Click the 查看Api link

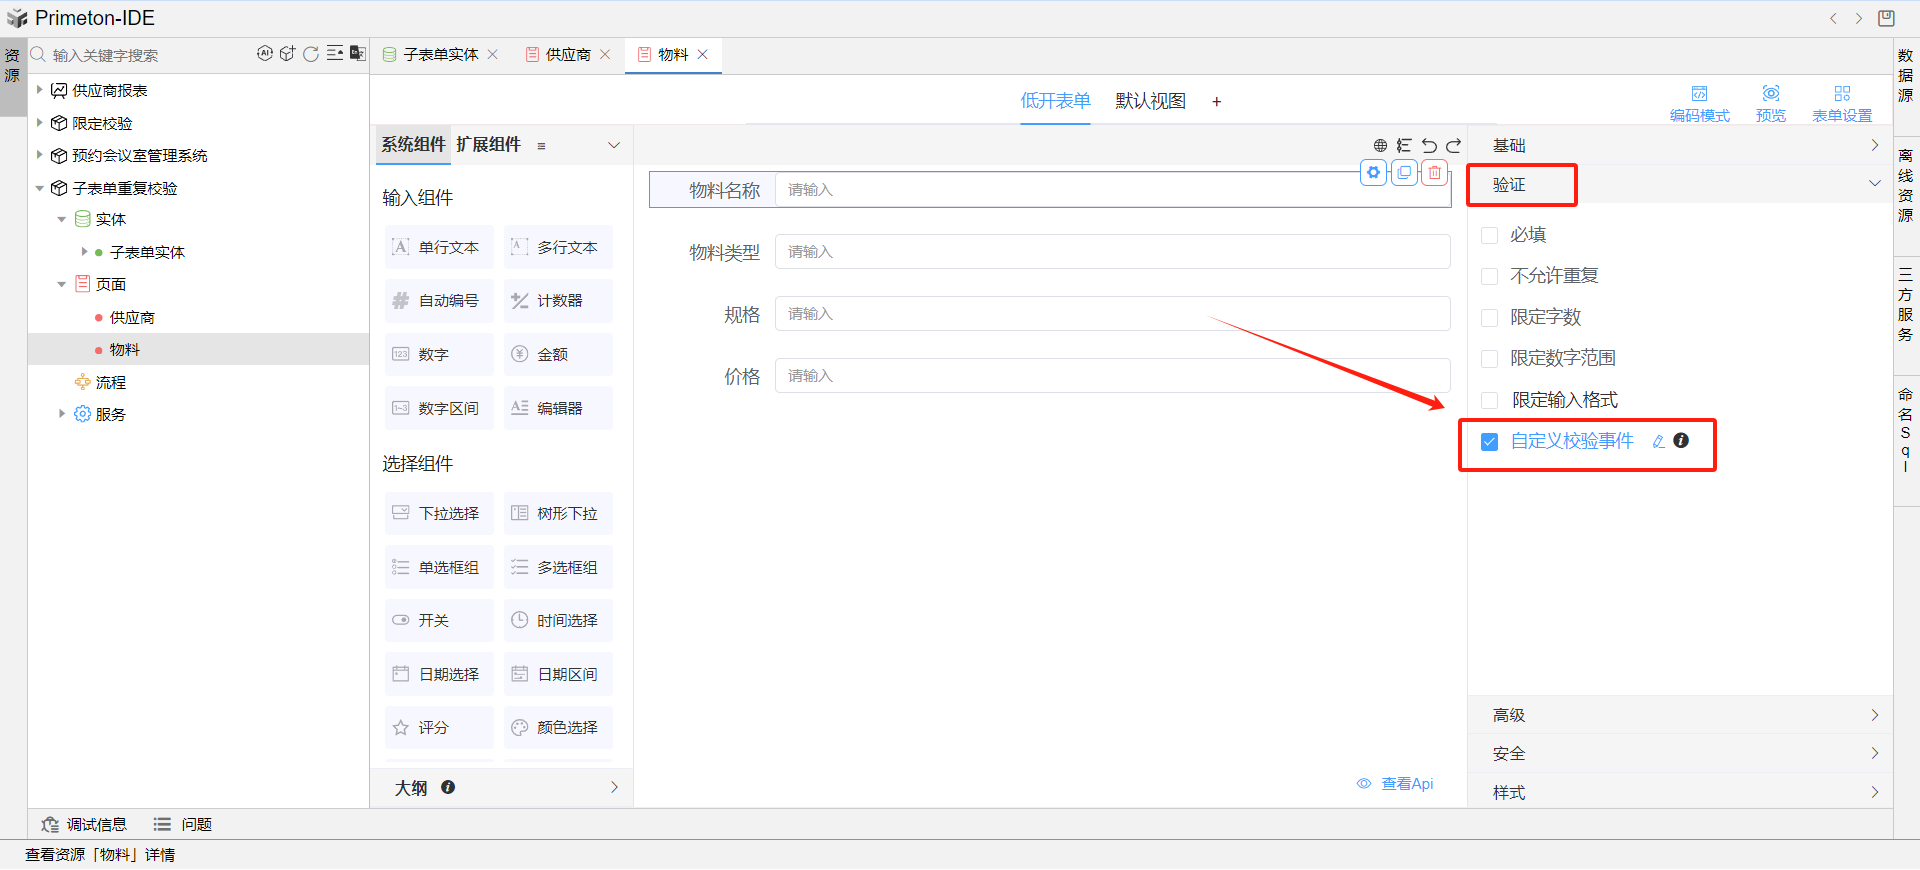pos(1406,784)
